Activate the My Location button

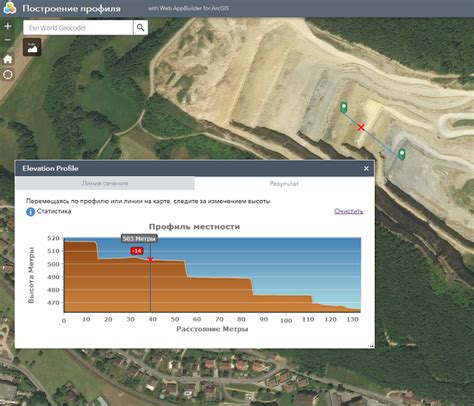point(8,75)
